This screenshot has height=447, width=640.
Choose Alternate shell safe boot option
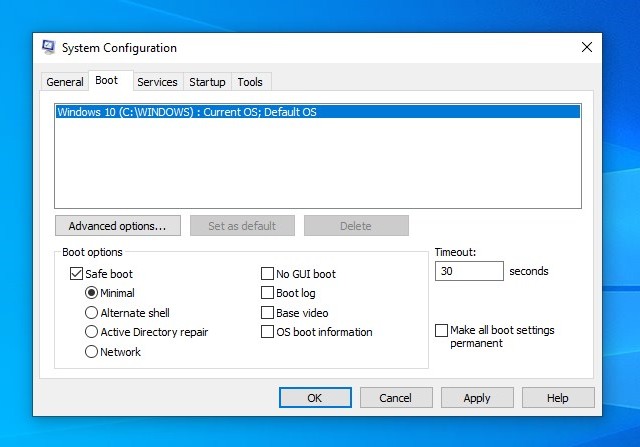pos(91,313)
